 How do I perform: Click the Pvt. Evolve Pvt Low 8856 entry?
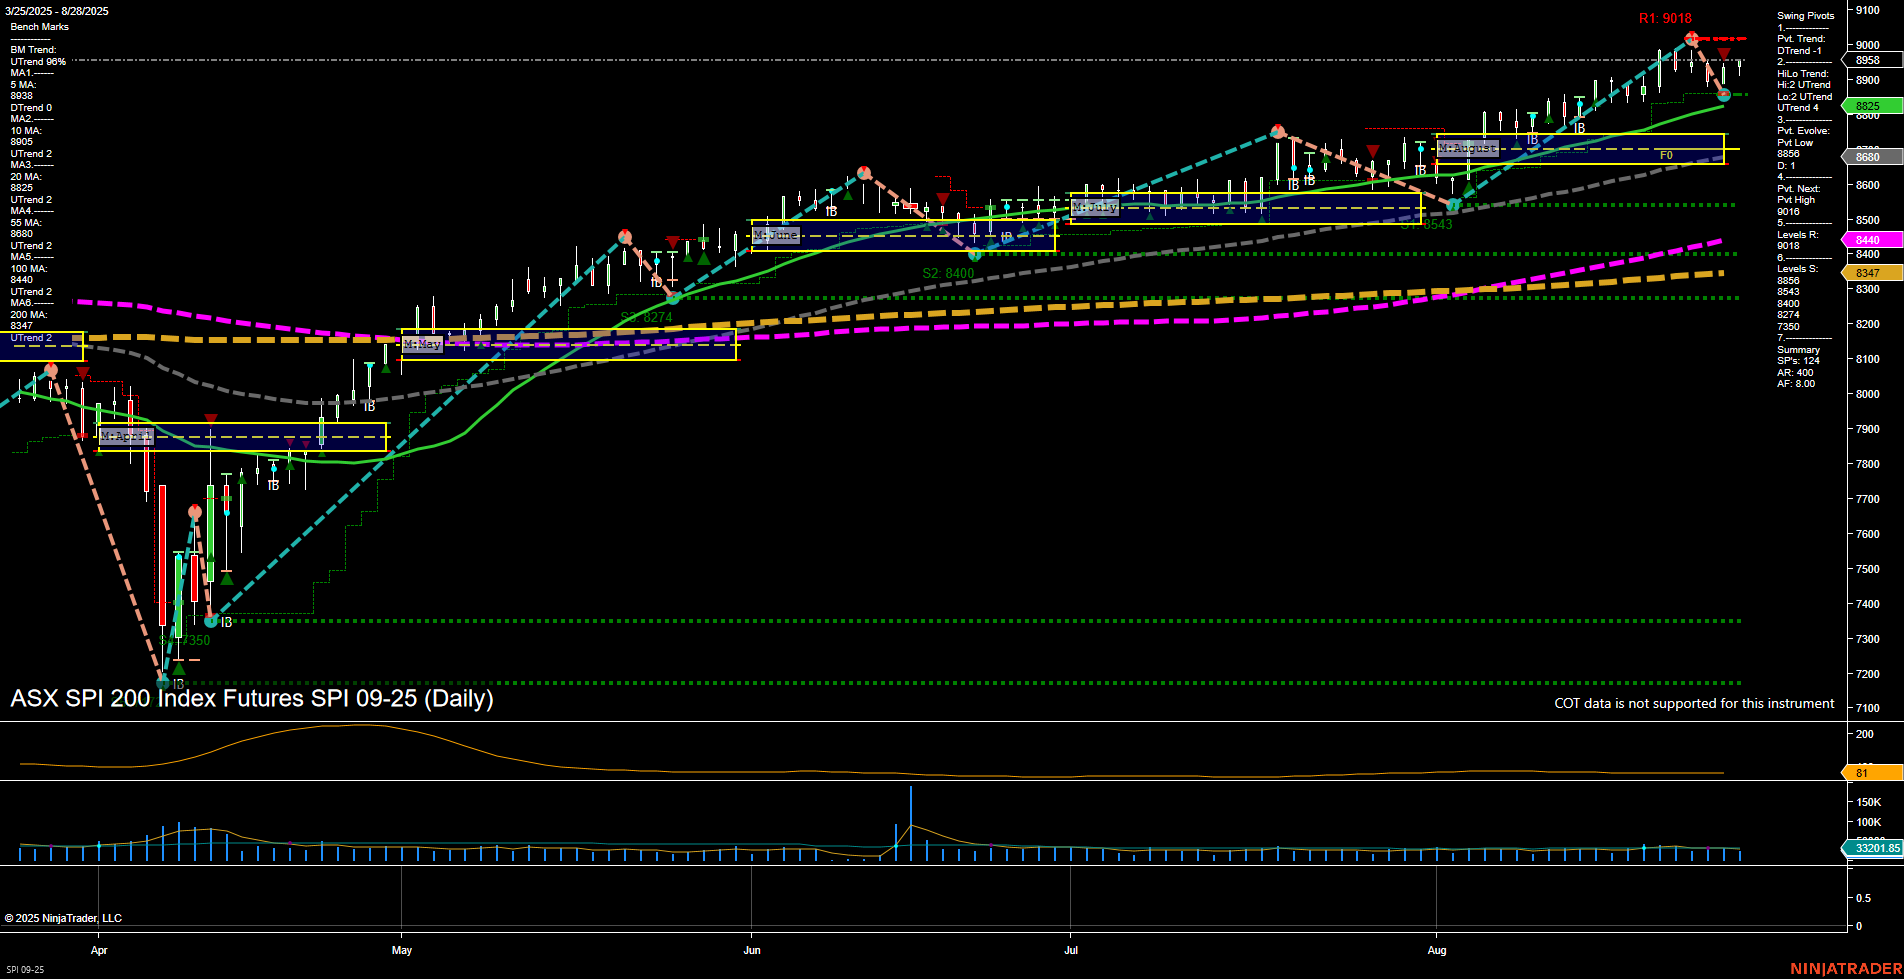1804,143
